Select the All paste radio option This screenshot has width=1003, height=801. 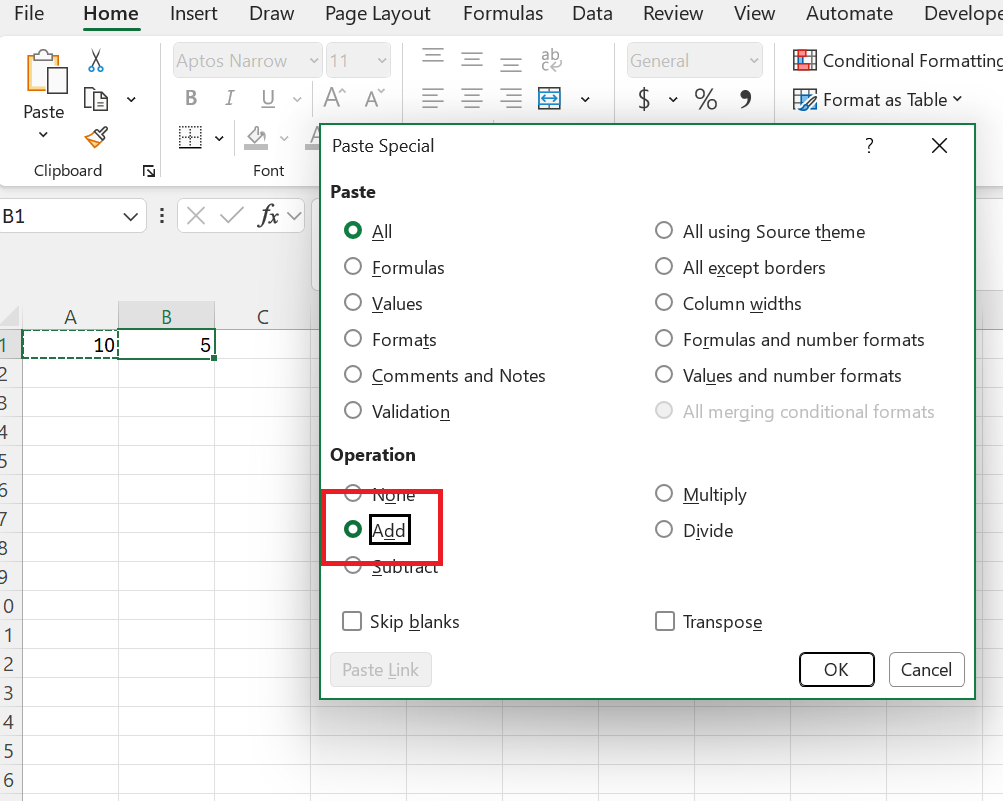tap(352, 230)
